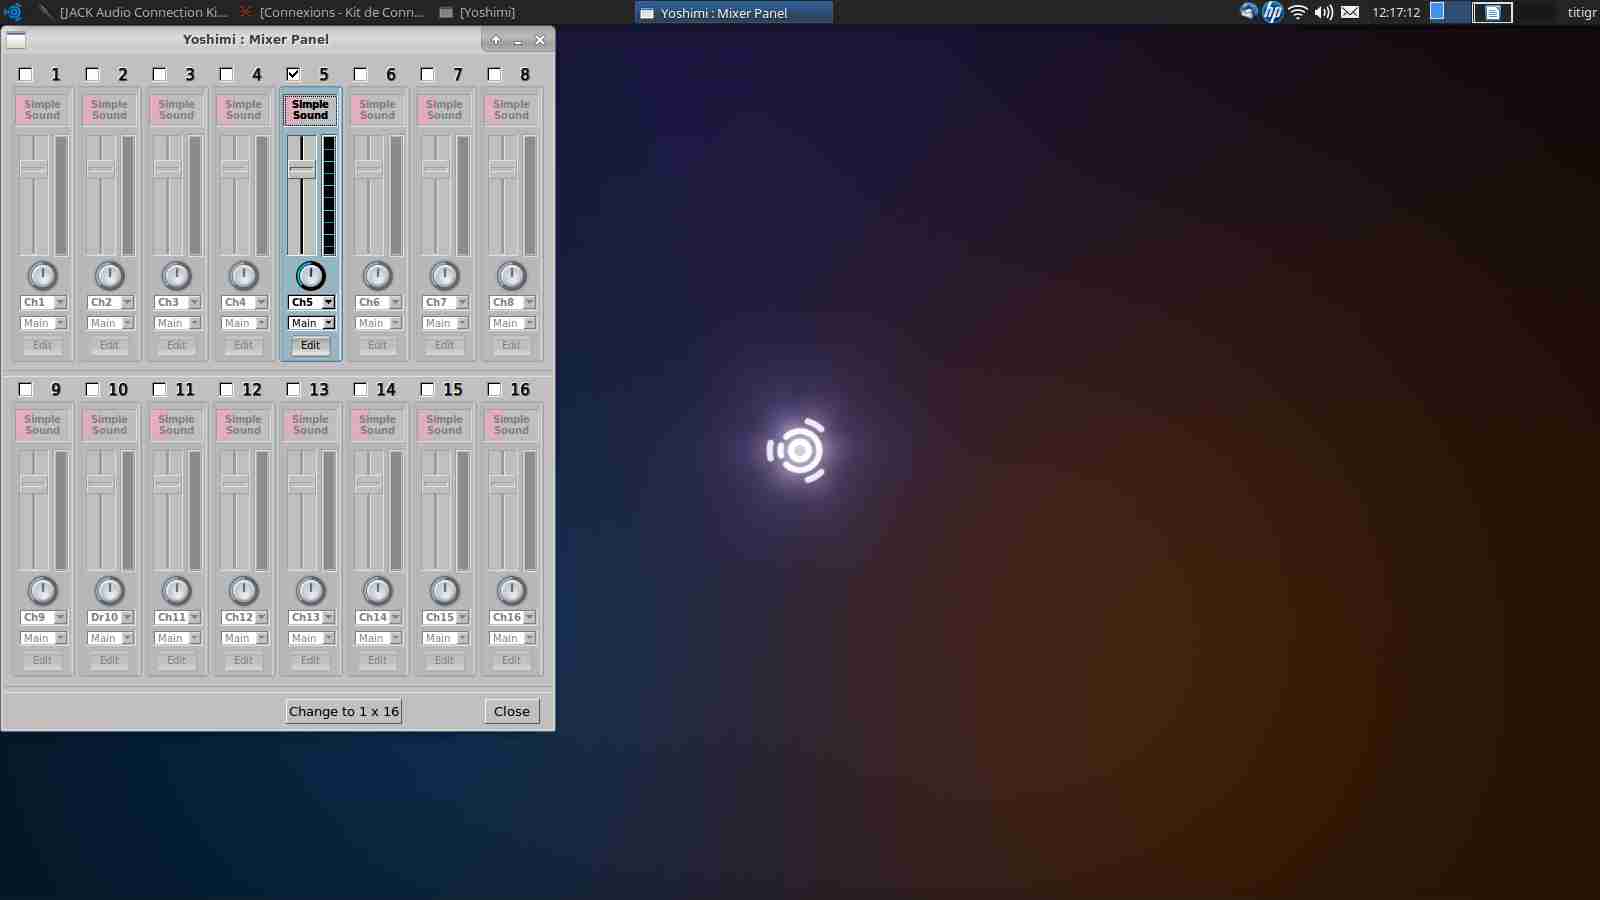Click the panning knob of part 4

pyautogui.click(x=243, y=275)
